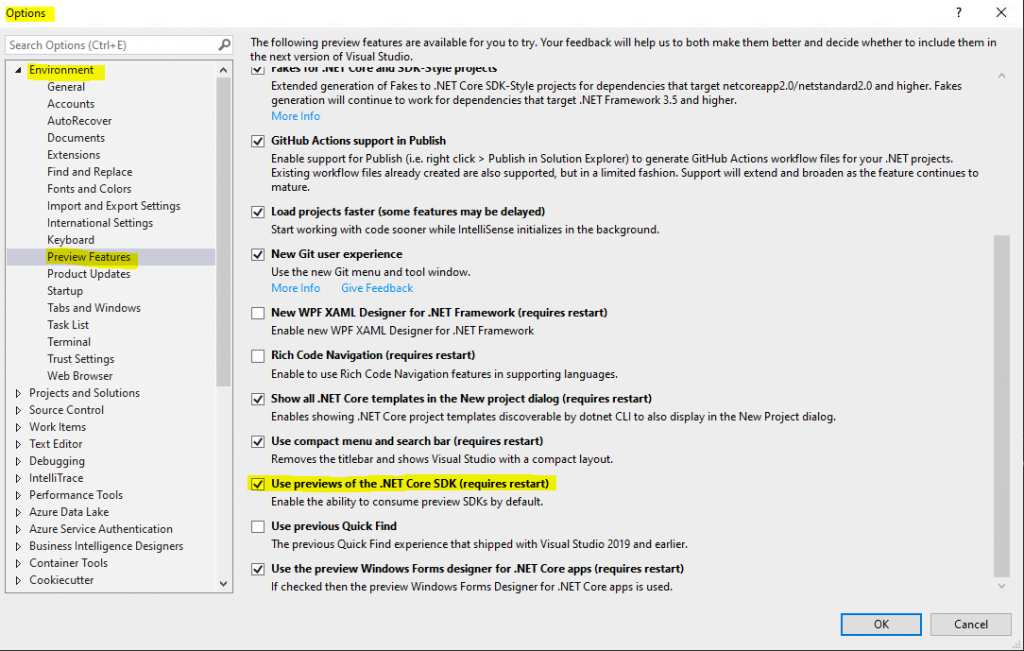The width and height of the screenshot is (1024, 651).
Task: Expand the Text Editor node
Action: click(x=18, y=444)
